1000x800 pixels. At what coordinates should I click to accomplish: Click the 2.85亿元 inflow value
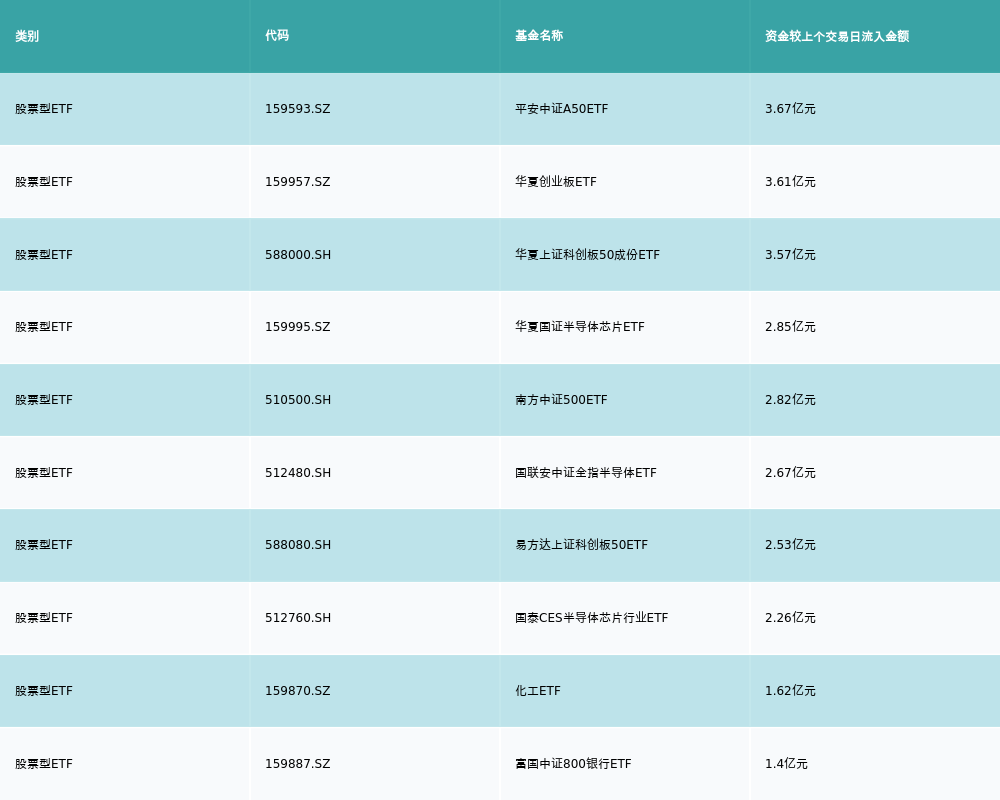coord(790,327)
